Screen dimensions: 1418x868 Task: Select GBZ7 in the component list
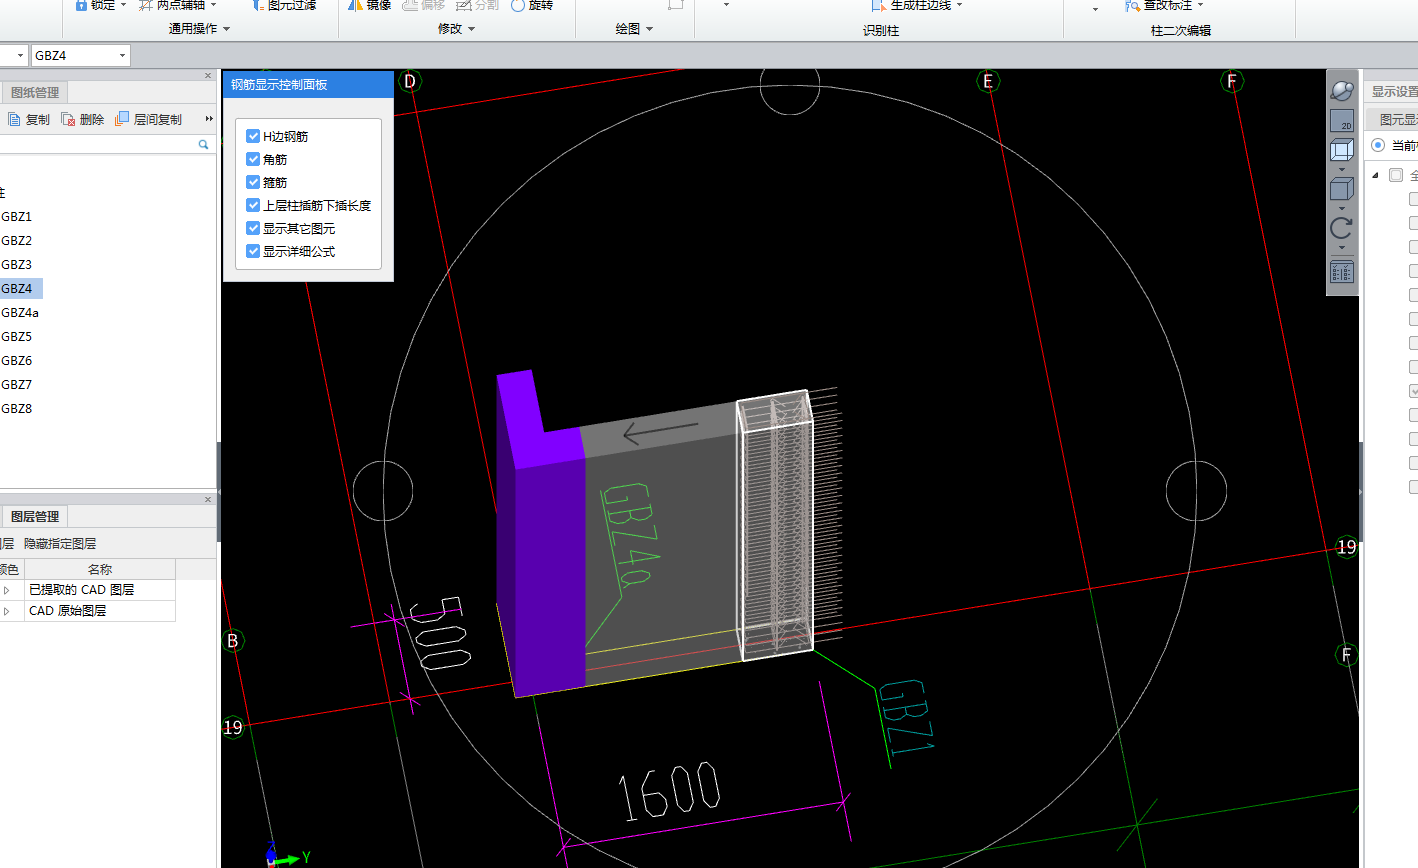[x=16, y=385]
